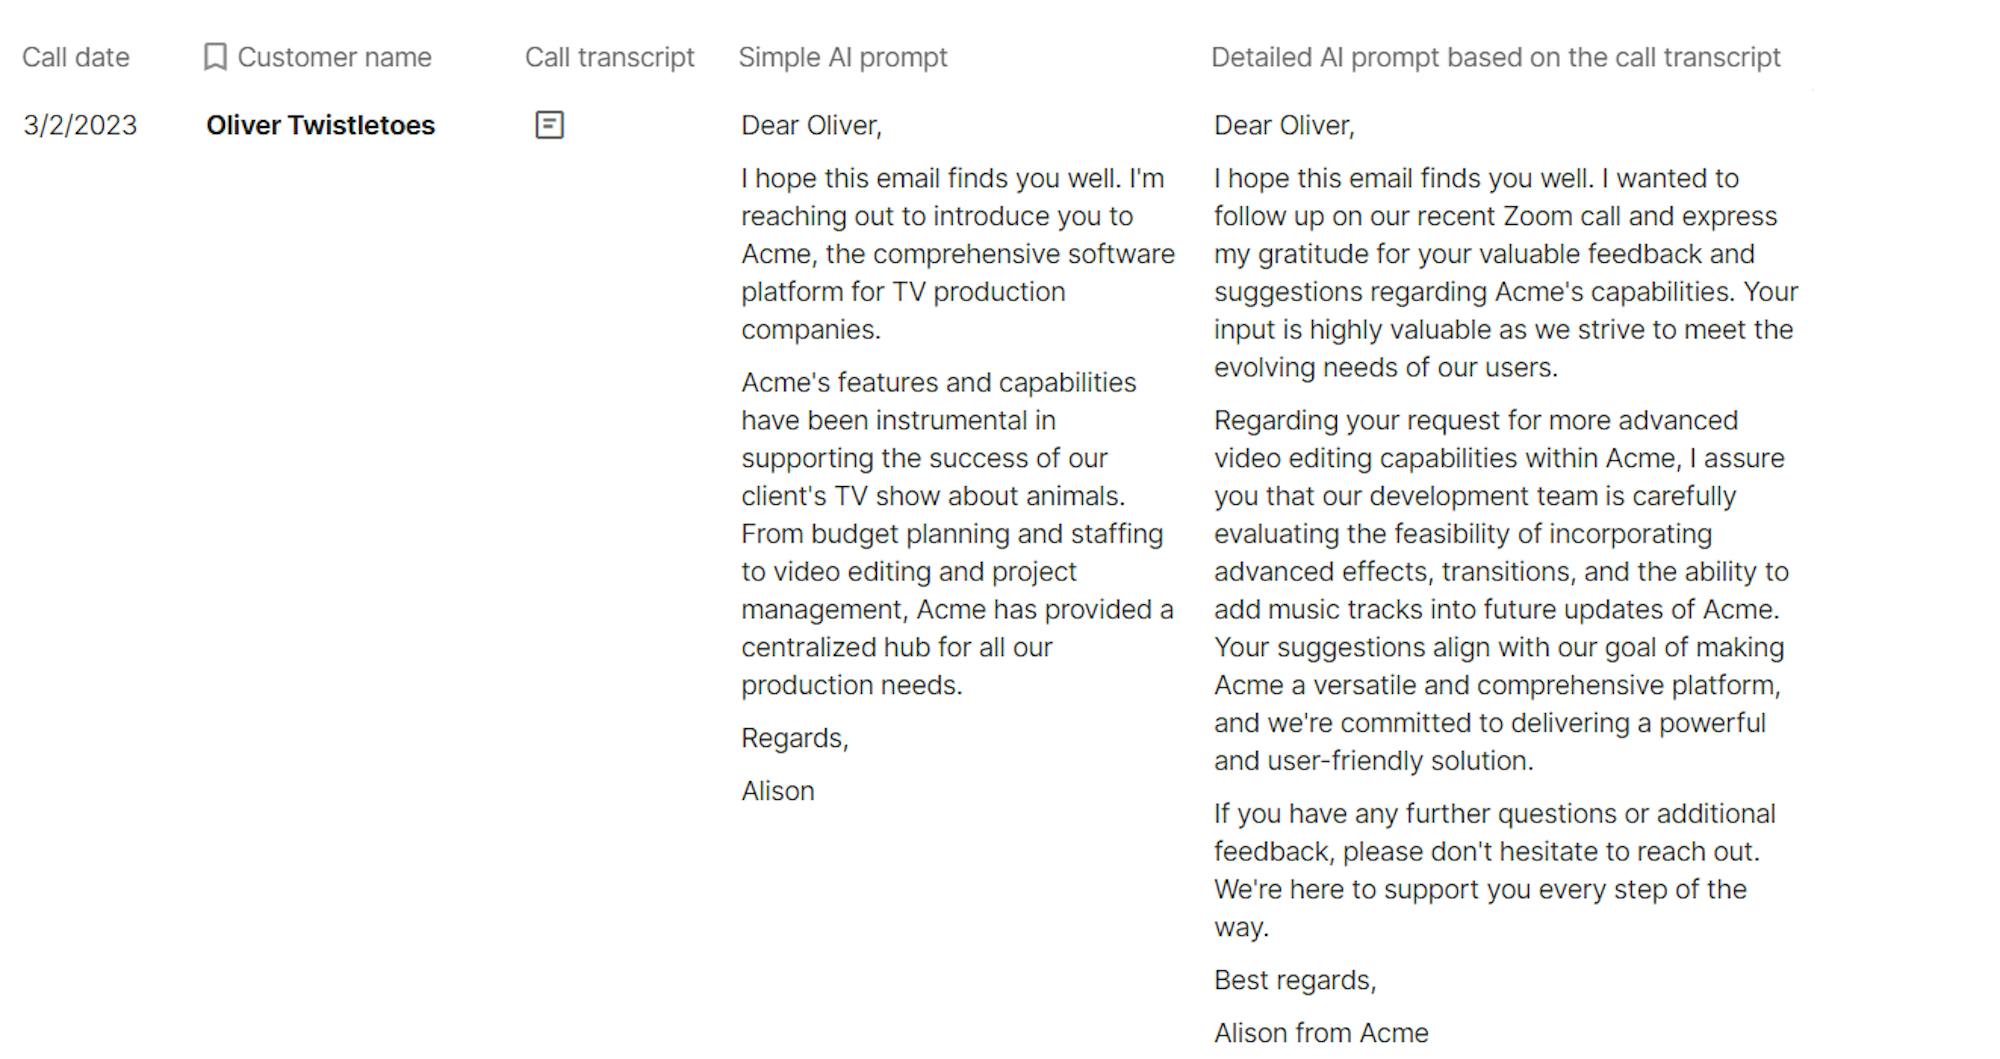This screenshot has height=1059, width=2000.
Task: Click the Call transcript column header
Action: click(x=609, y=57)
